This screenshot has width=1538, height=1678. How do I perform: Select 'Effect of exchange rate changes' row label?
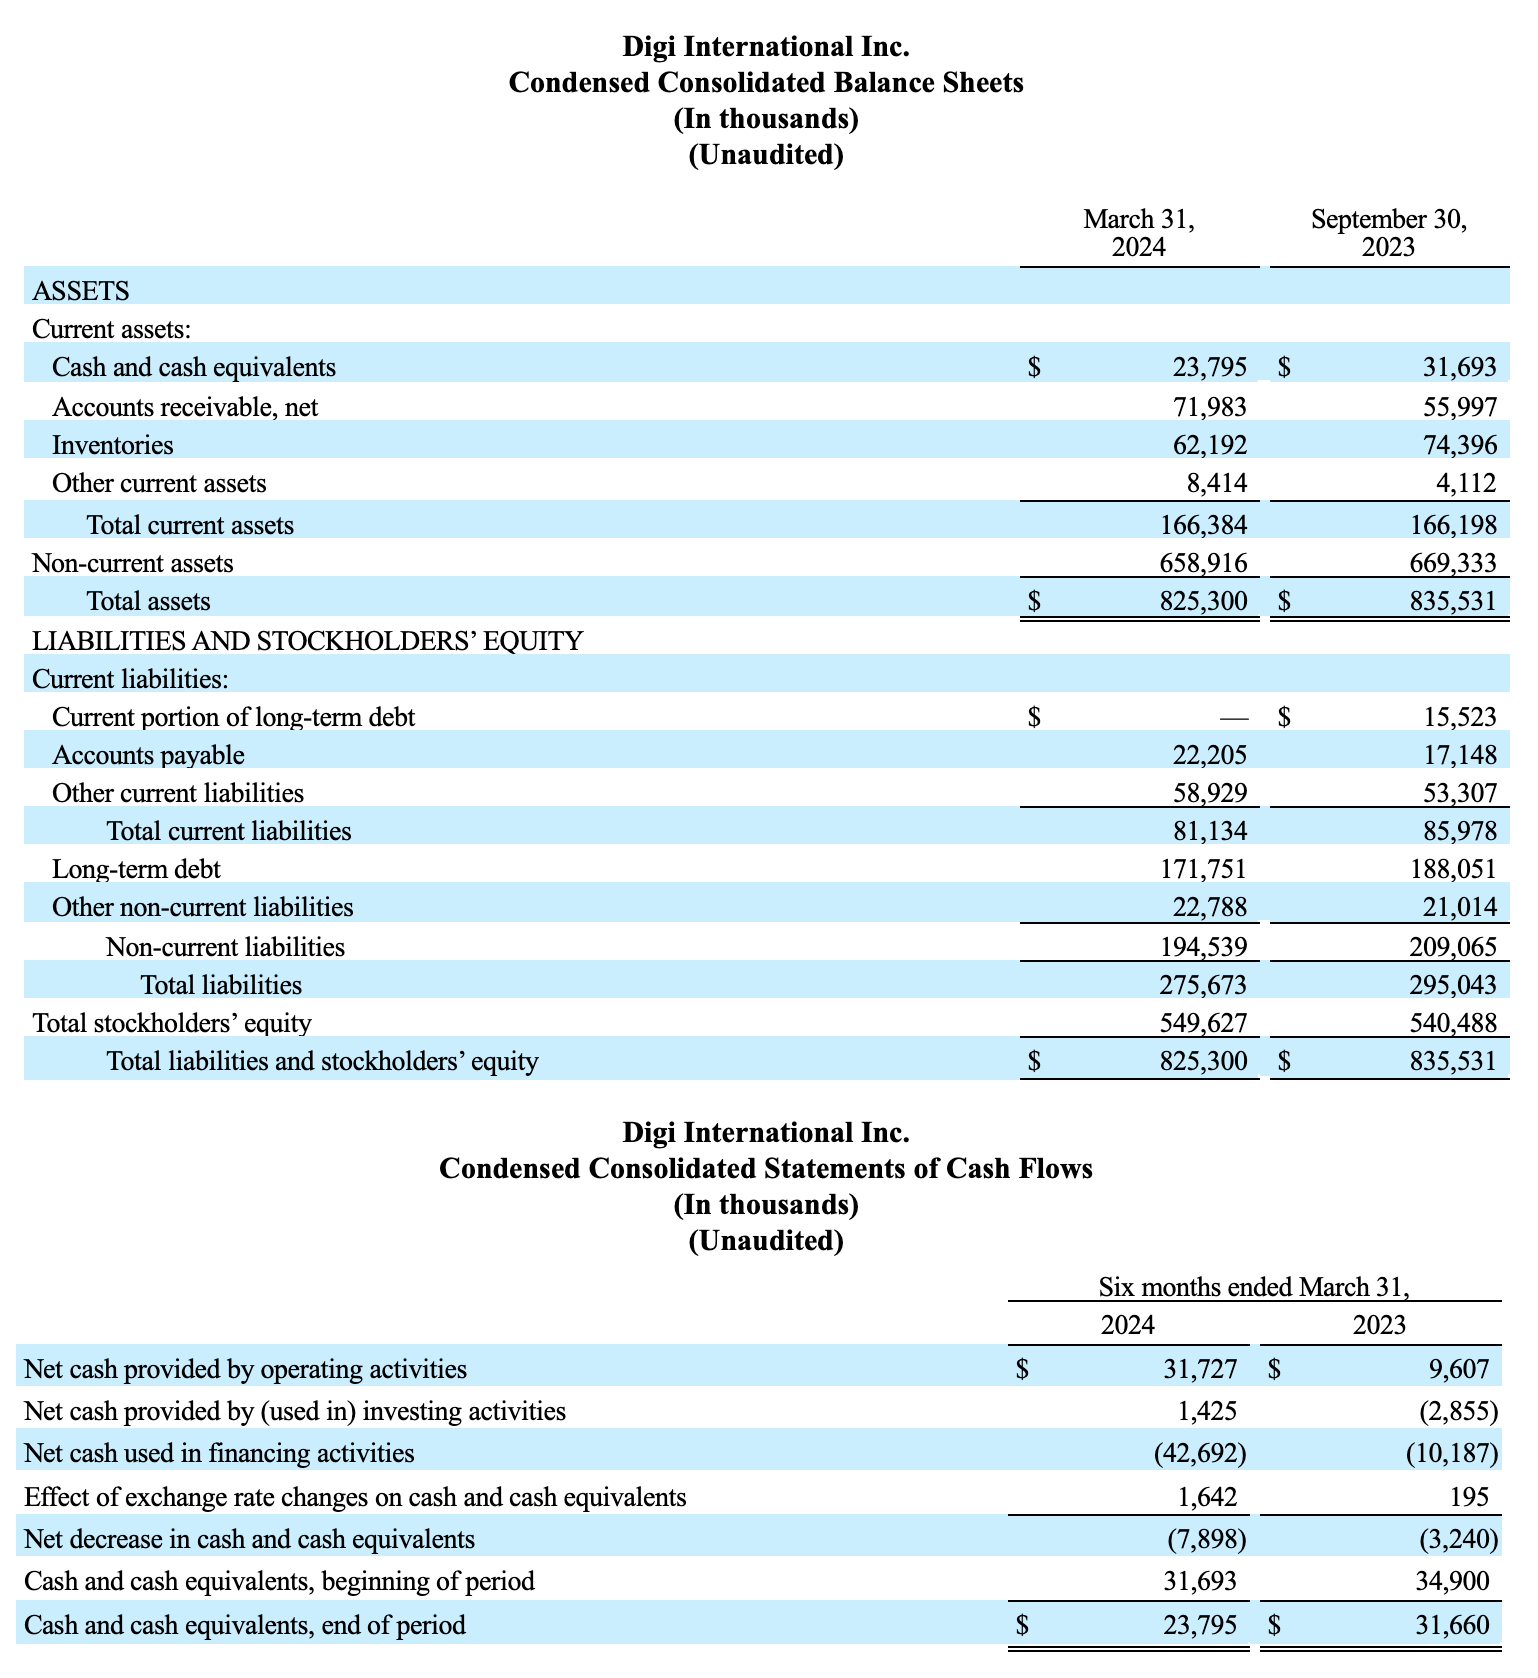tap(355, 1497)
